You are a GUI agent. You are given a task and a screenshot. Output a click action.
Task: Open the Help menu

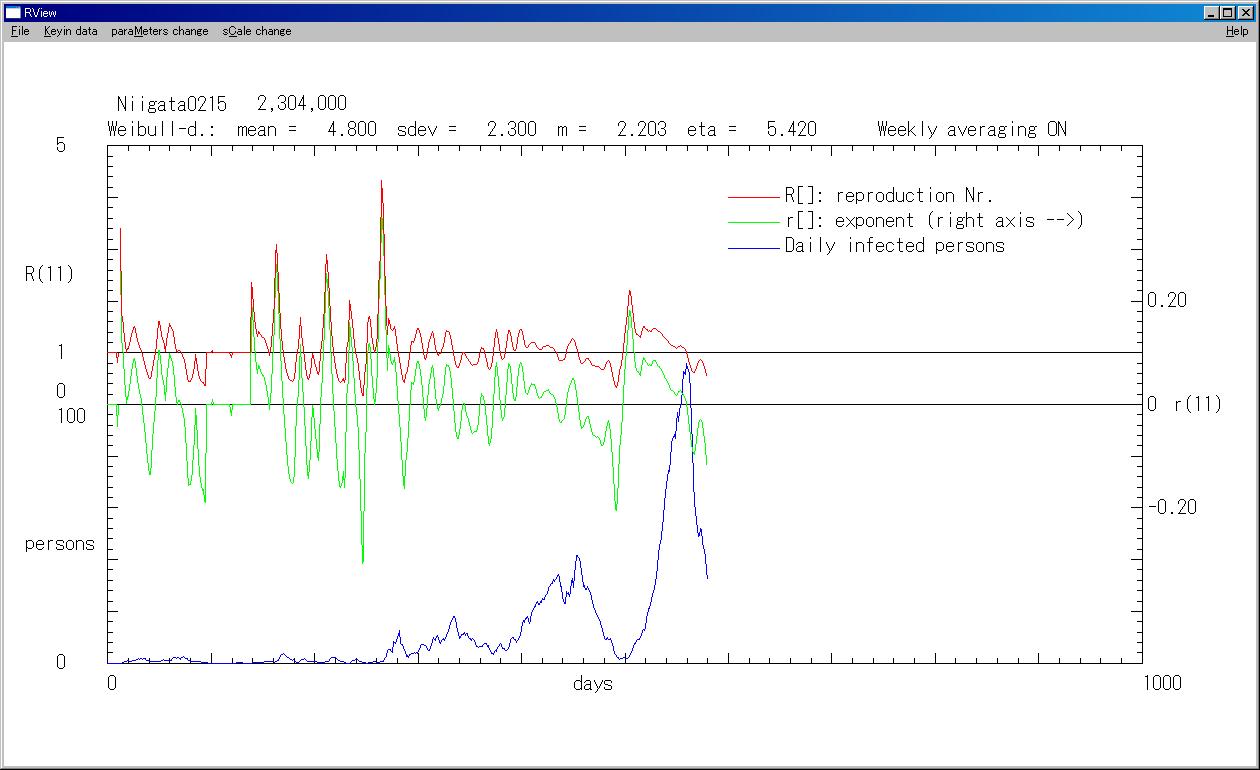pos(1237,31)
